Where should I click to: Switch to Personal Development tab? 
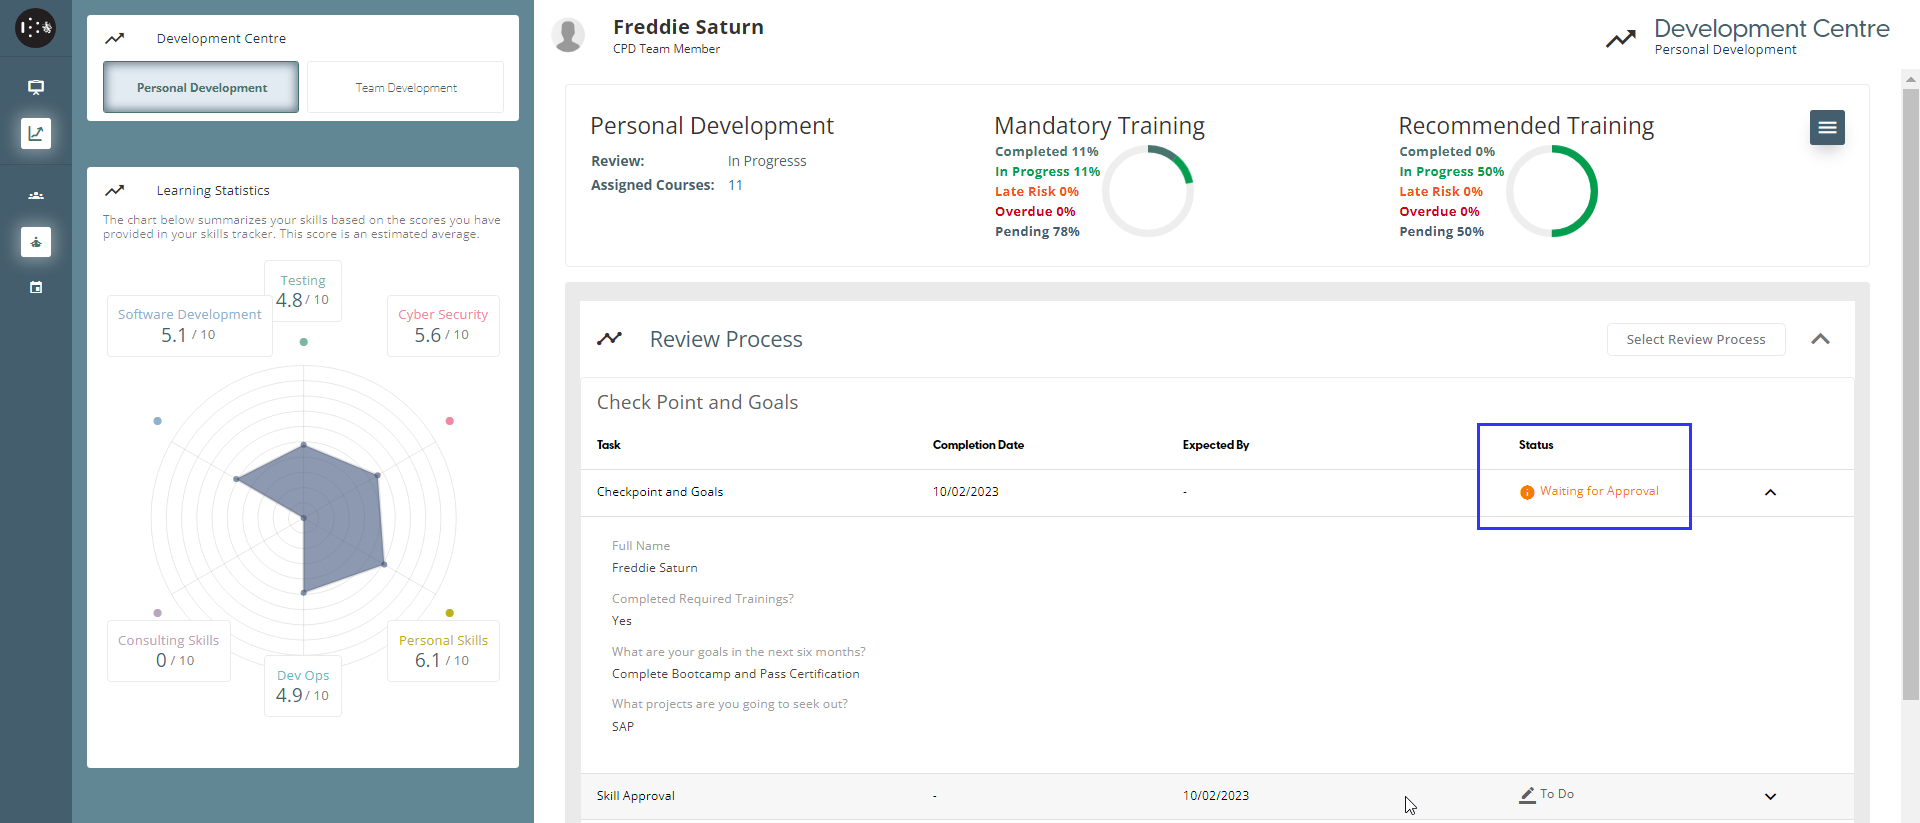201,87
